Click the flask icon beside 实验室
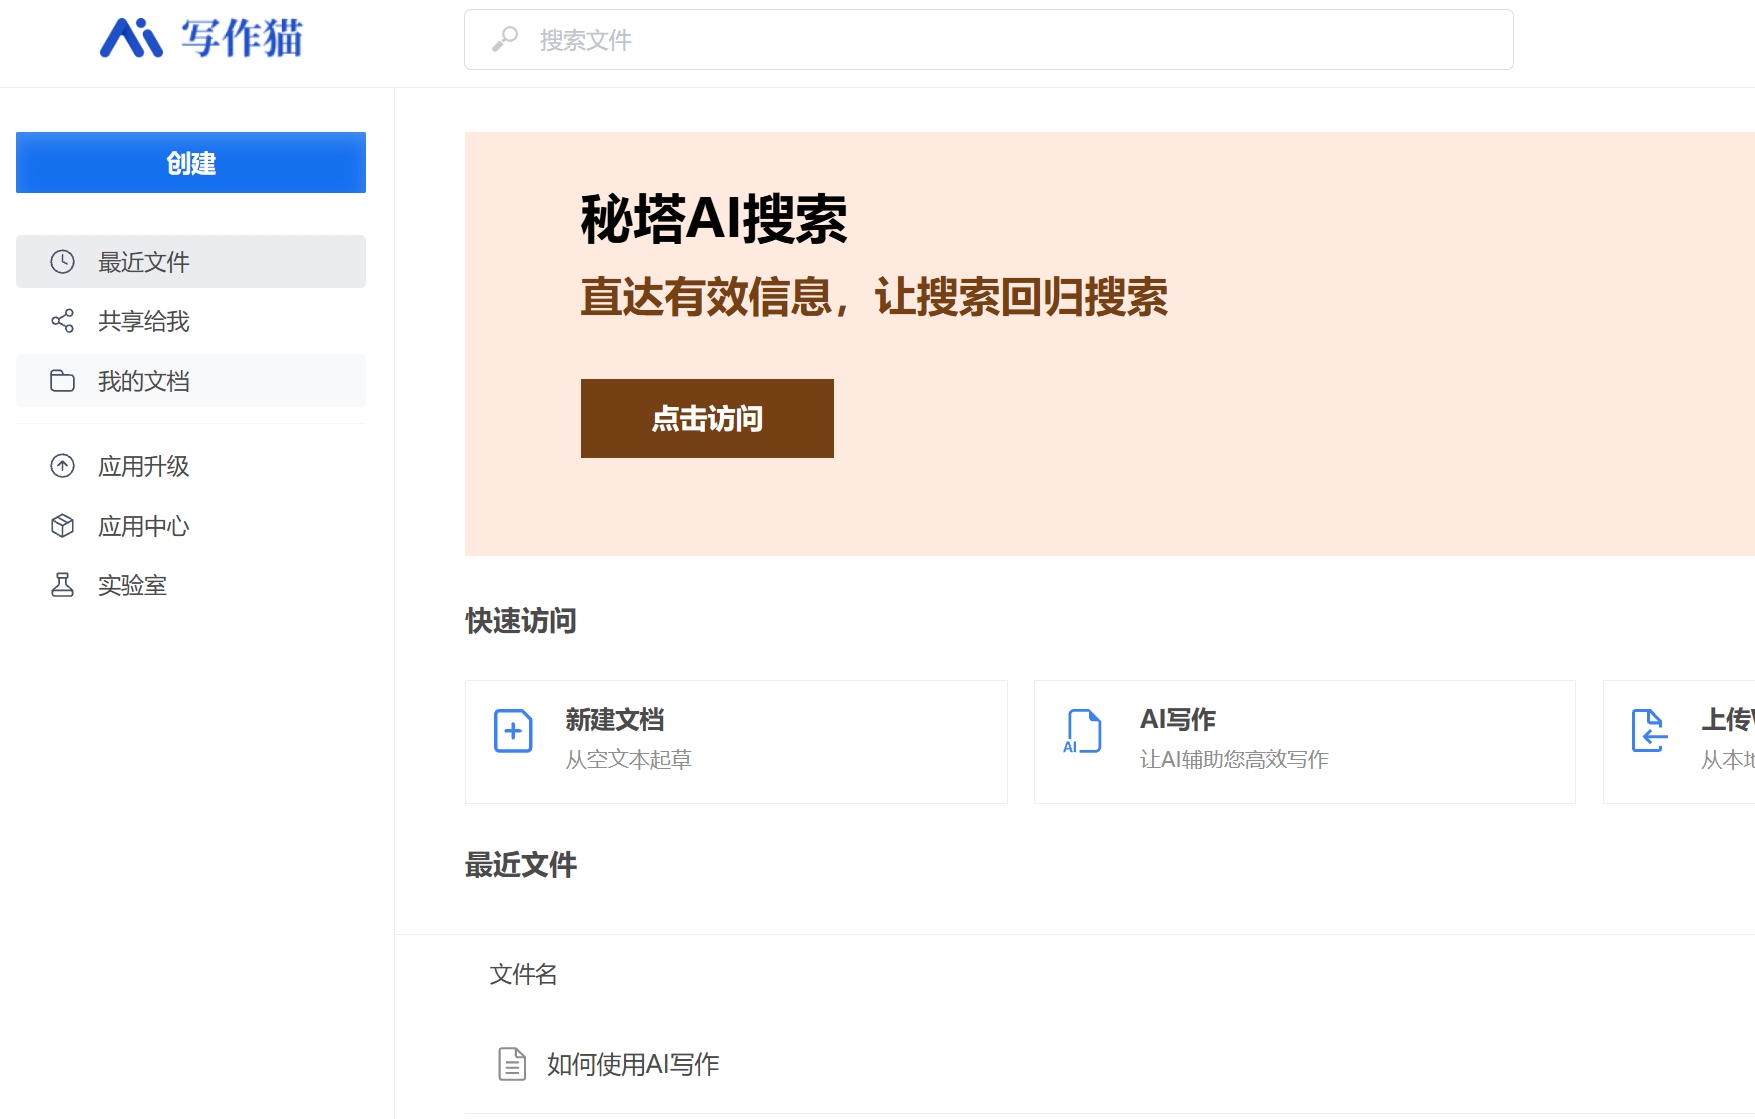 (x=62, y=585)
